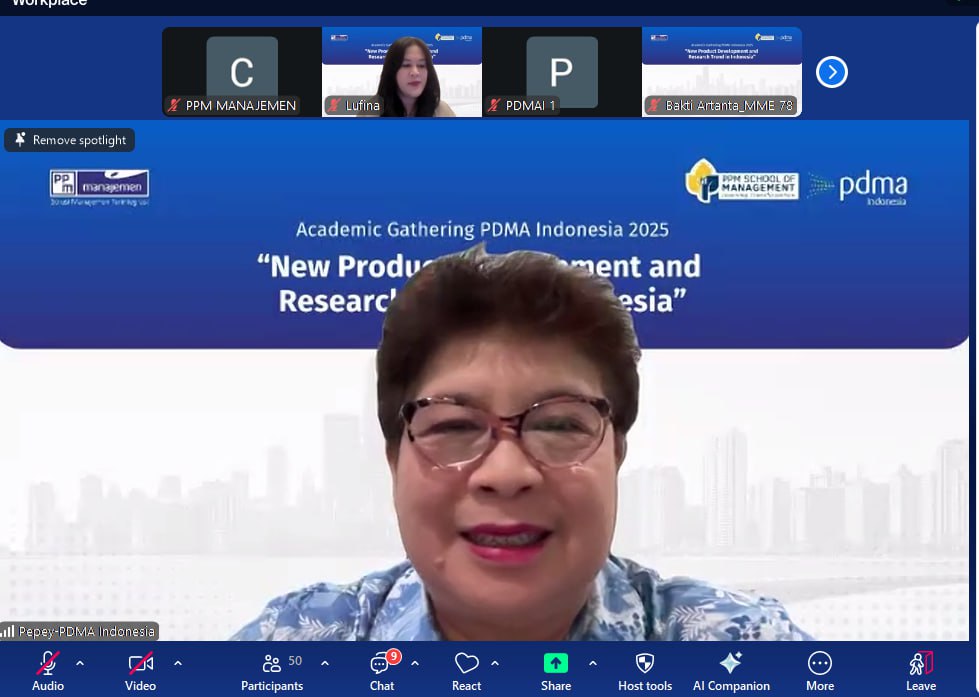Select Bakti Artanta_MME 78 thumbnail
979x697 pixels.
tap(721, 72)
